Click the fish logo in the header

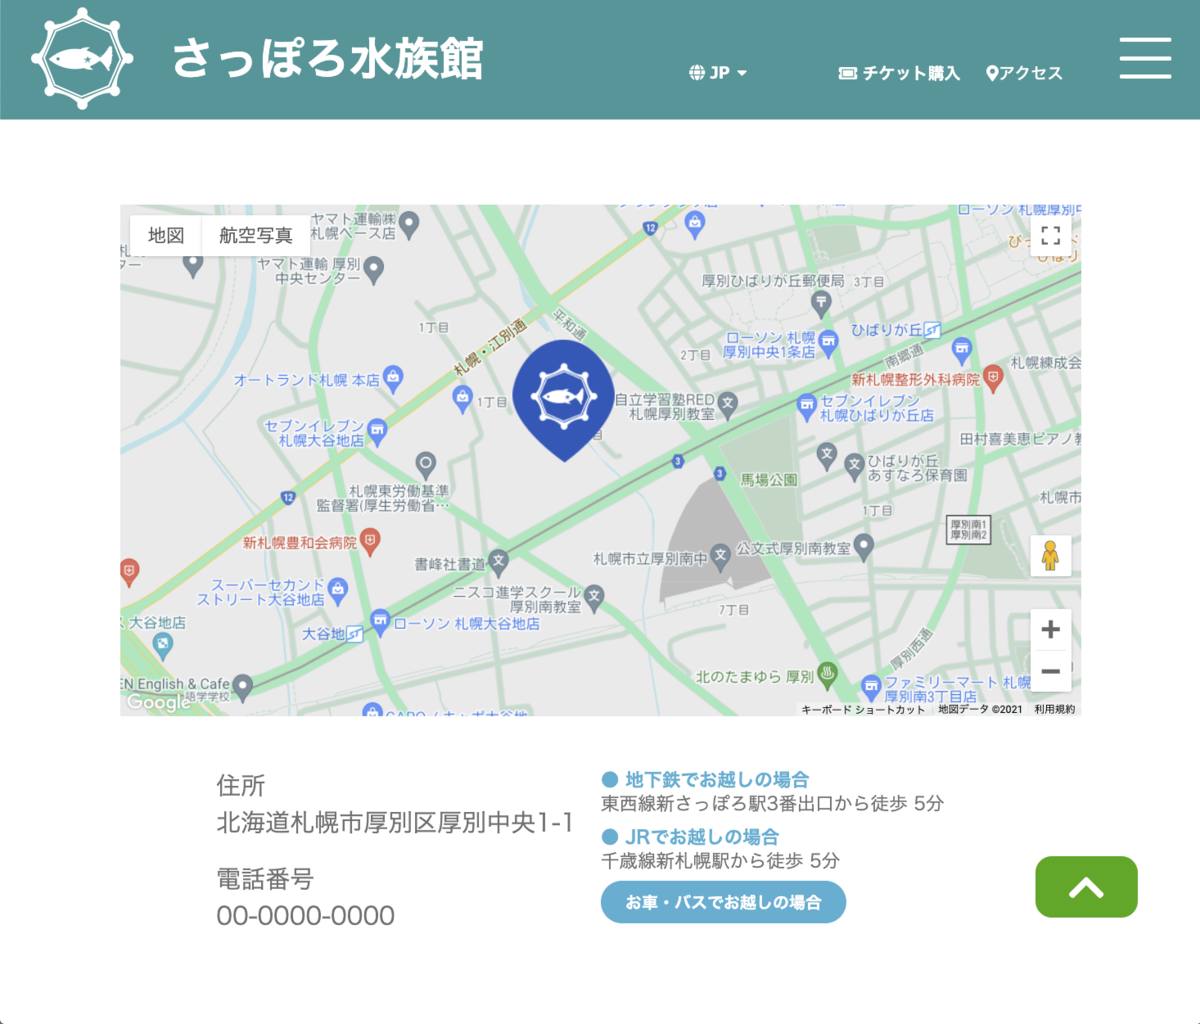click(x=81, y=59)
